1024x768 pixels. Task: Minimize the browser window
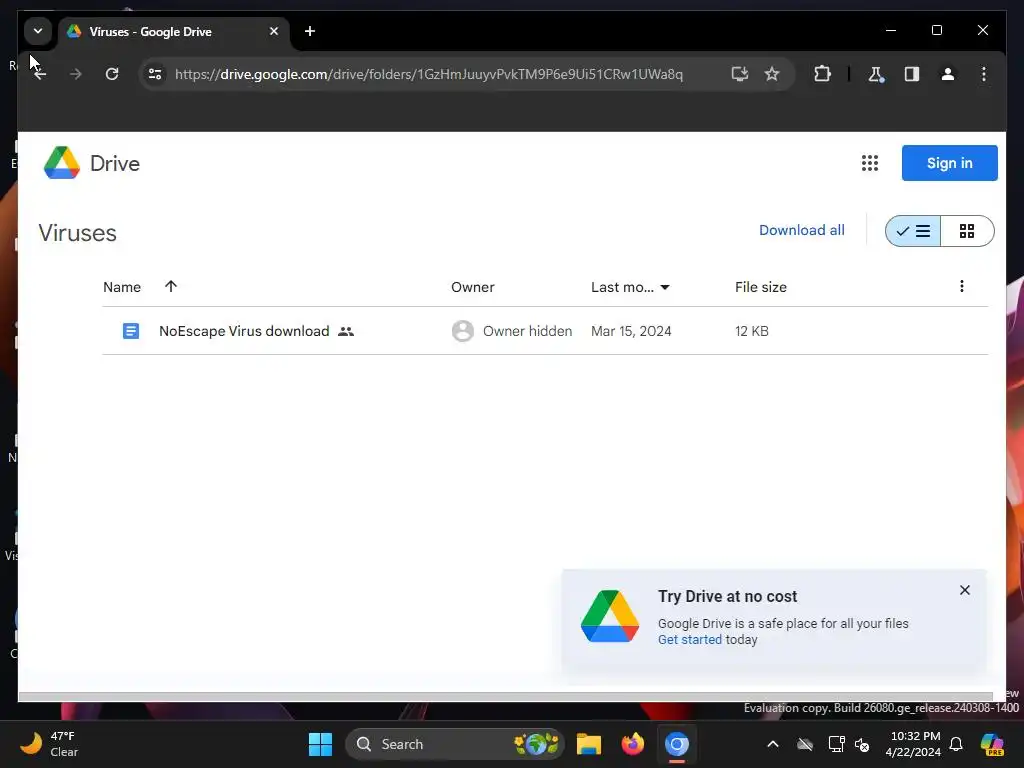pyautogui.click(x=891, y=30)
